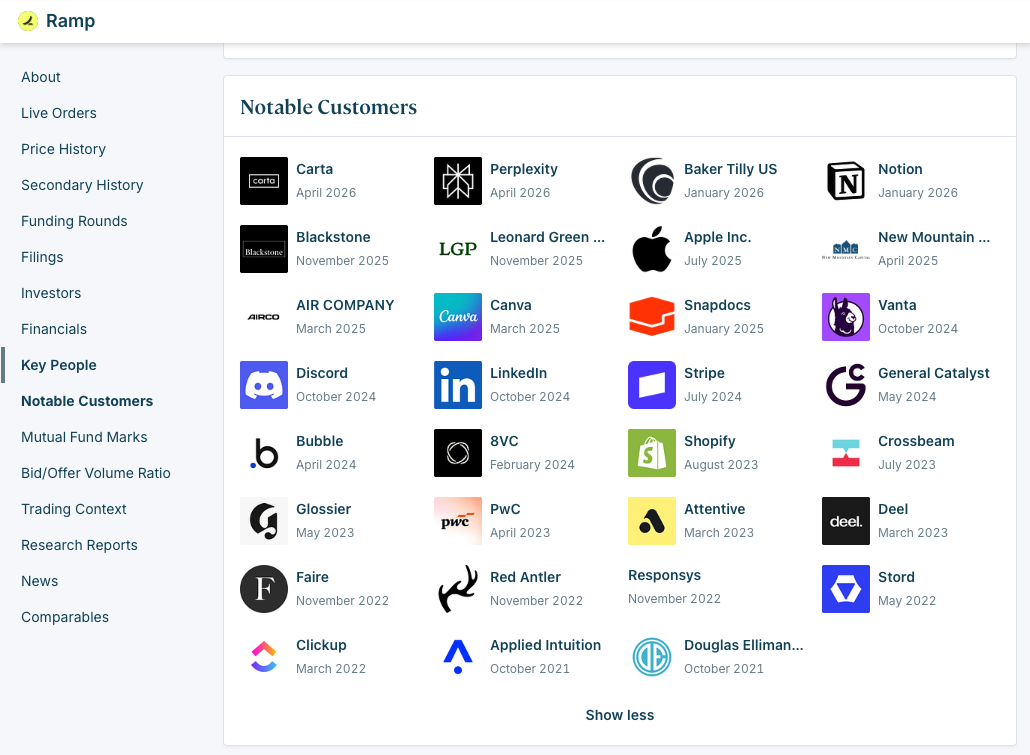Click the Notion logo icon
This screenshot has height=755, width=1030.
tap(846, 181)
